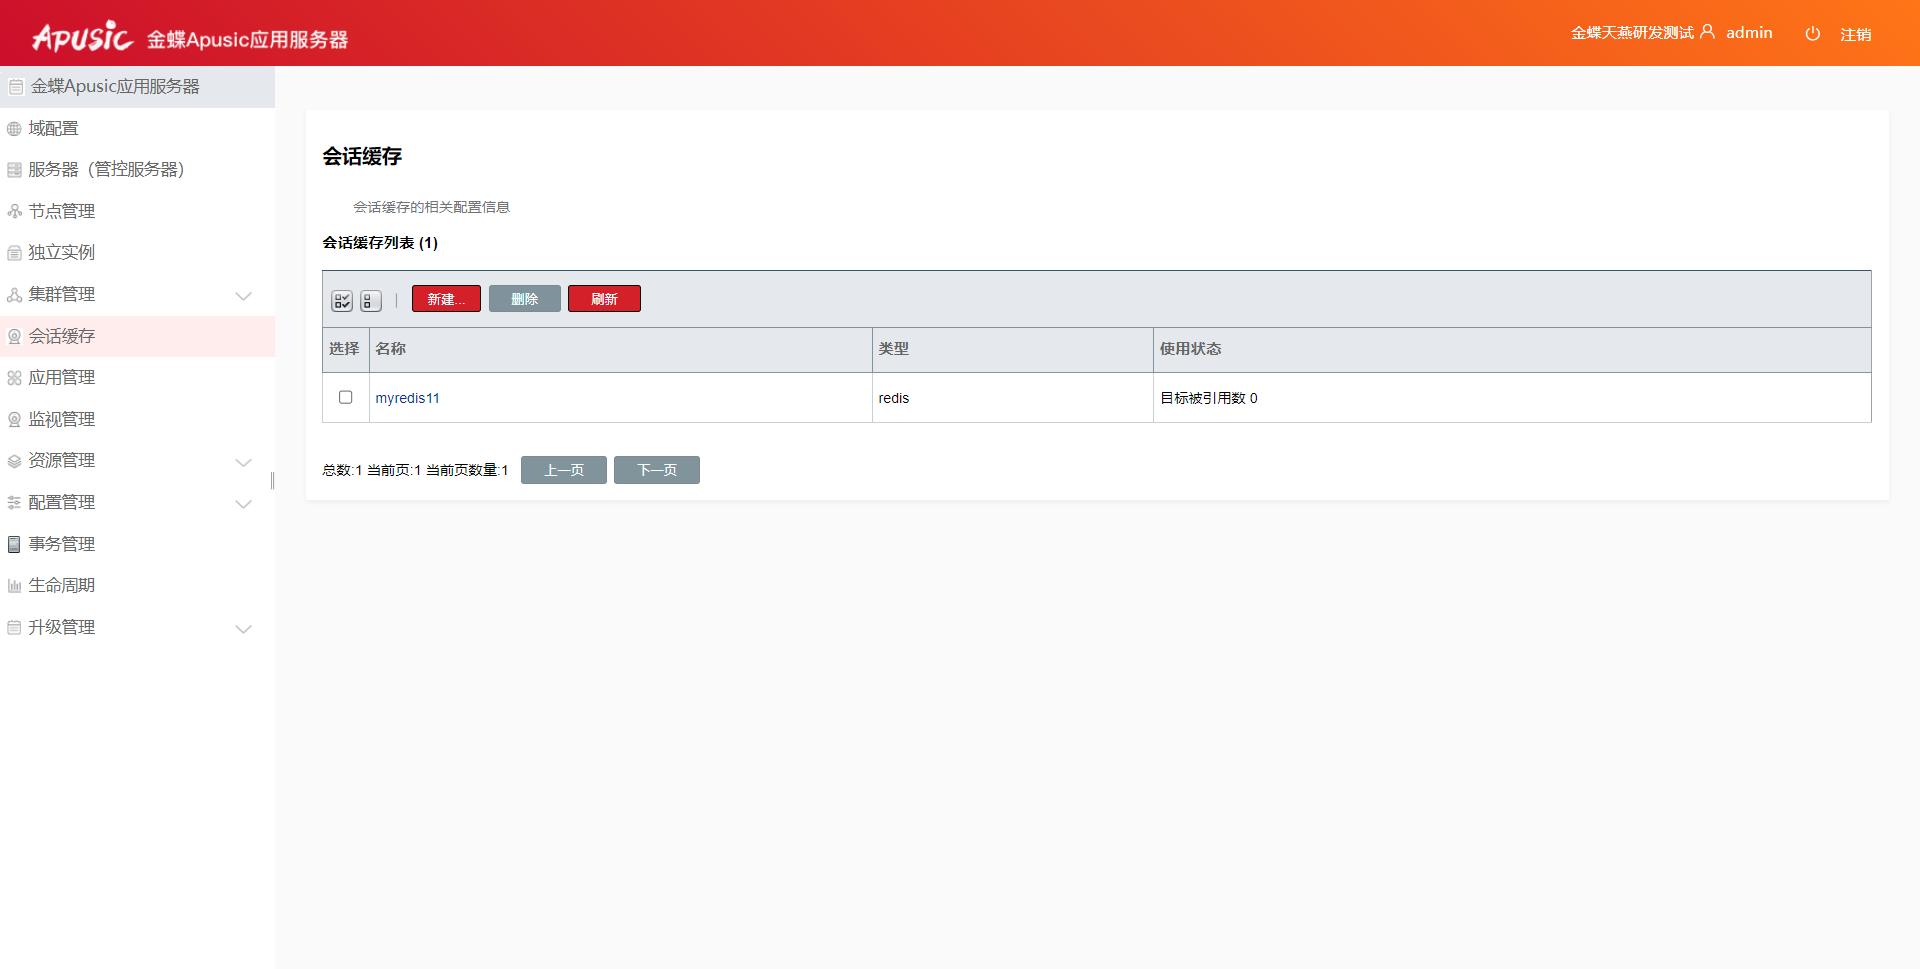Click the 刷新 button to refresh the list
The width and height of the screenshot is (1920, 969).
coord(604,299)
